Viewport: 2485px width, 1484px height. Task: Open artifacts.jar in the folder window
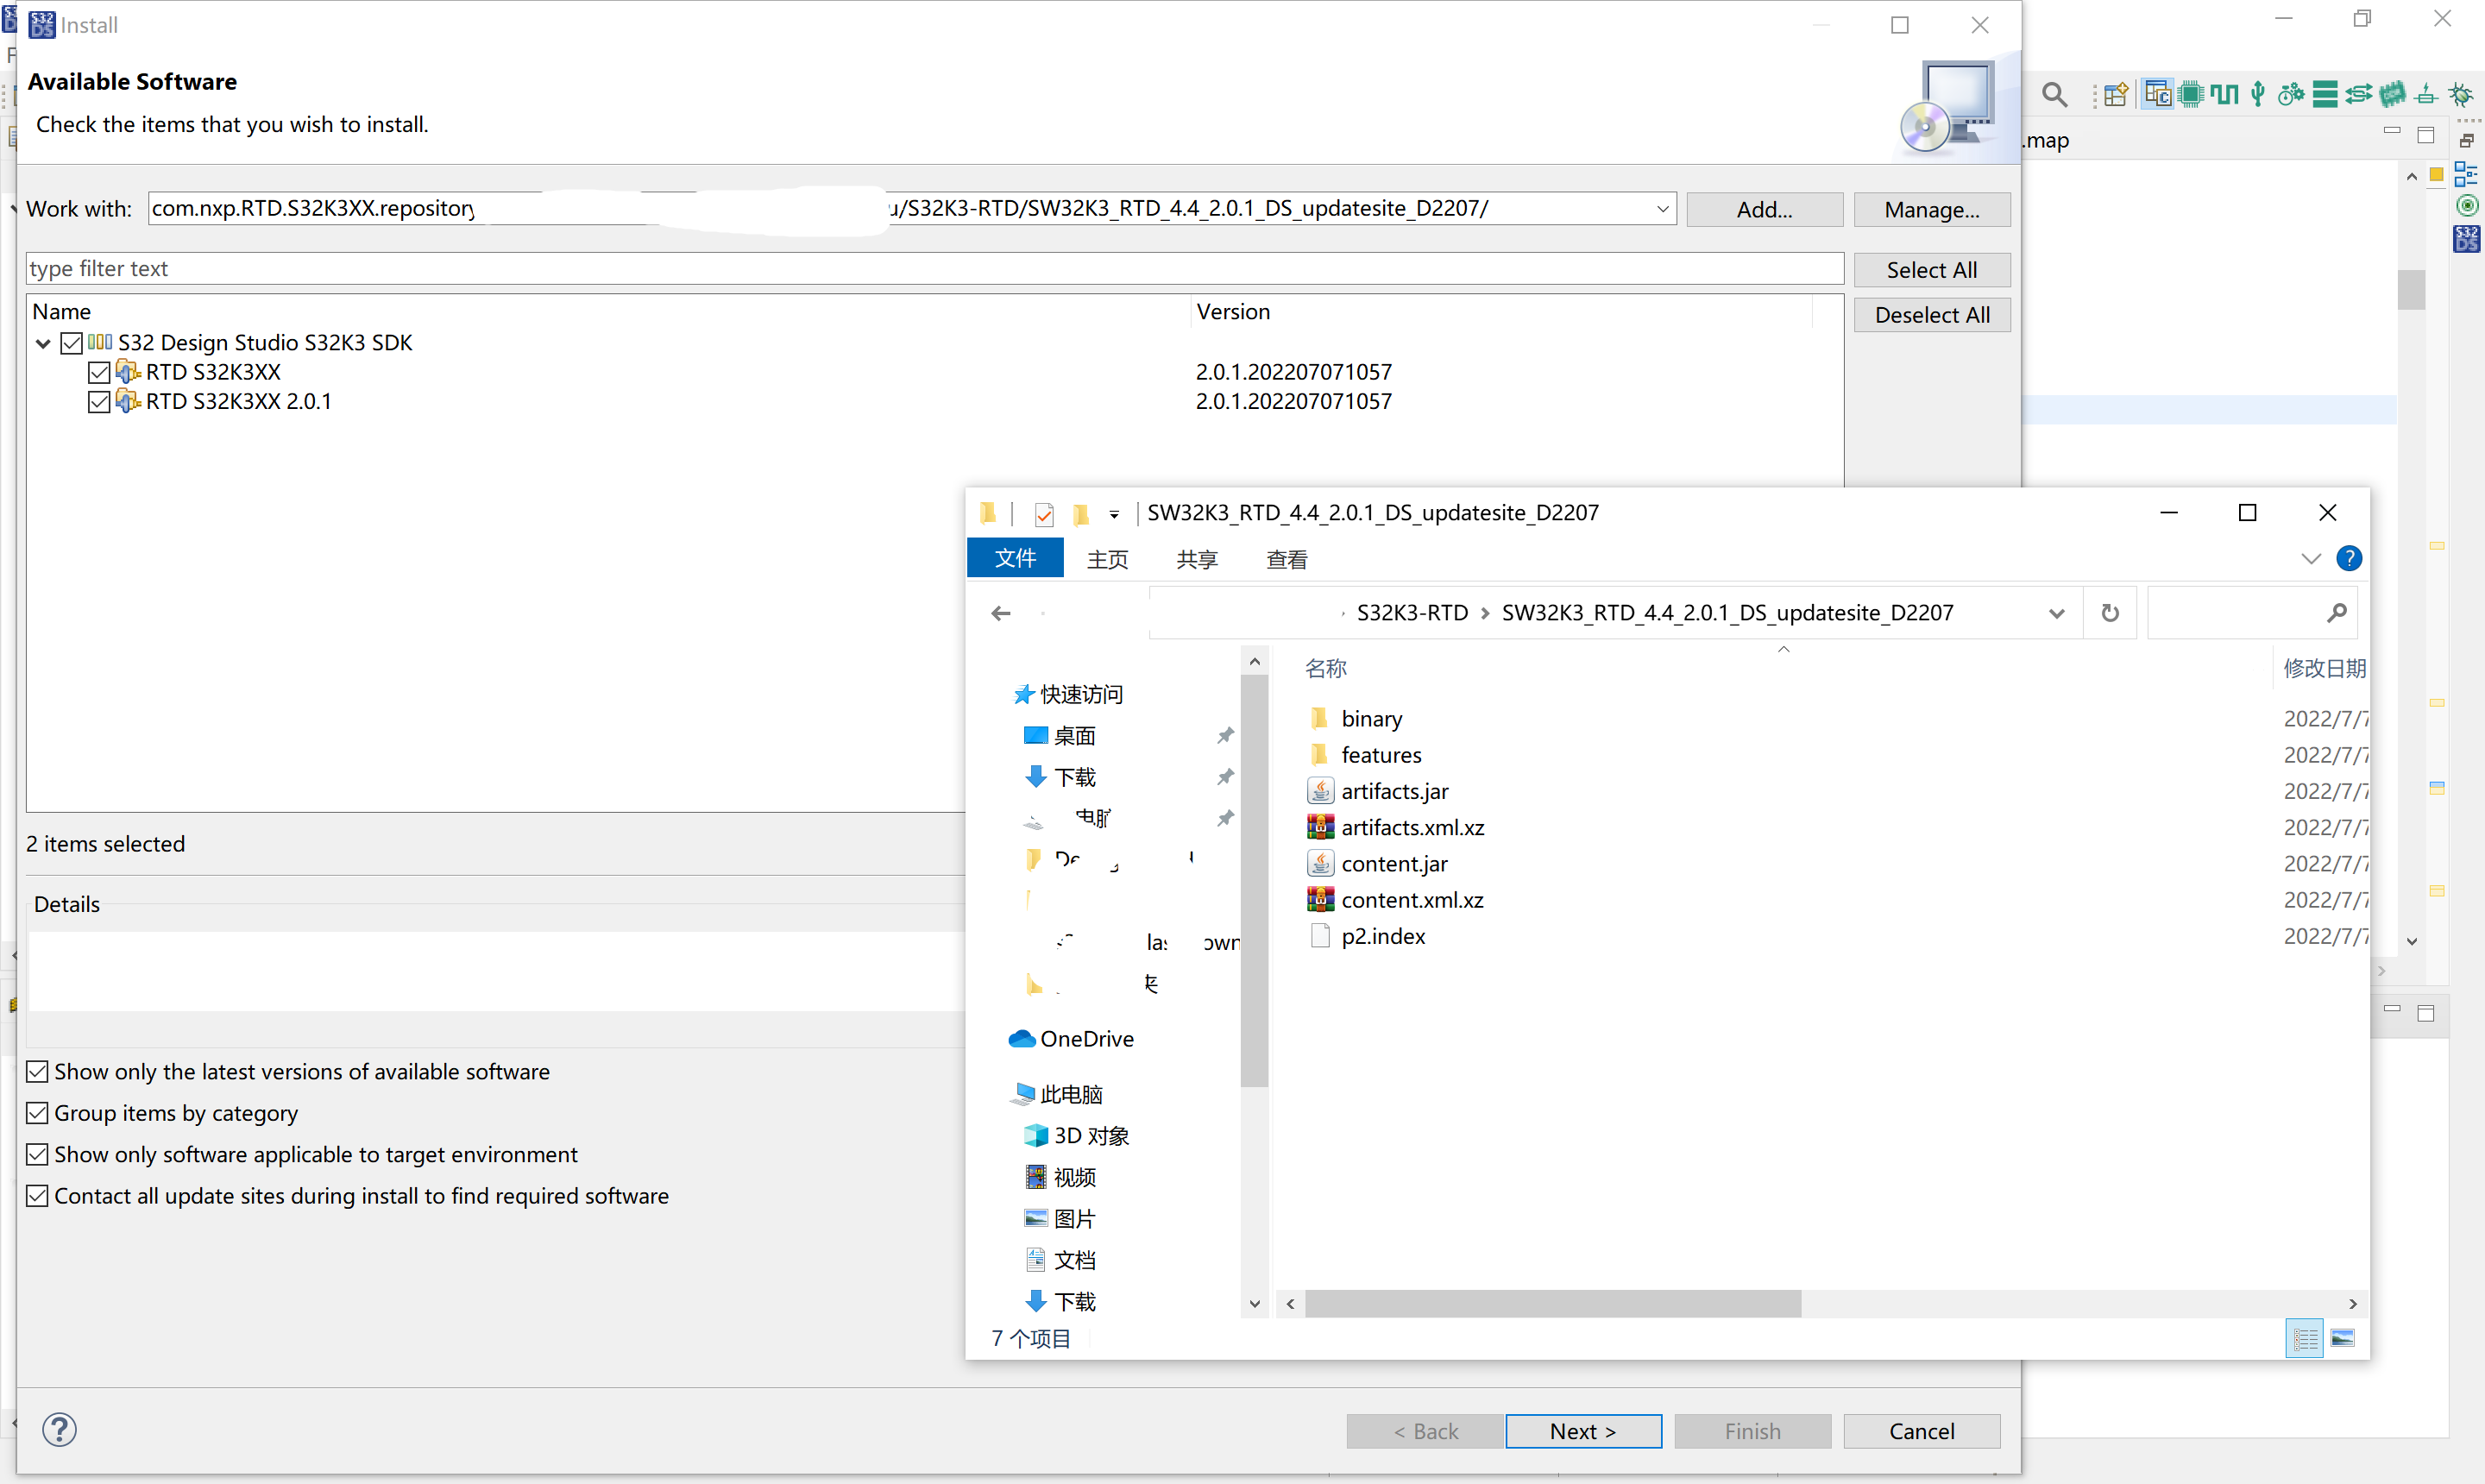(1395, 790)
